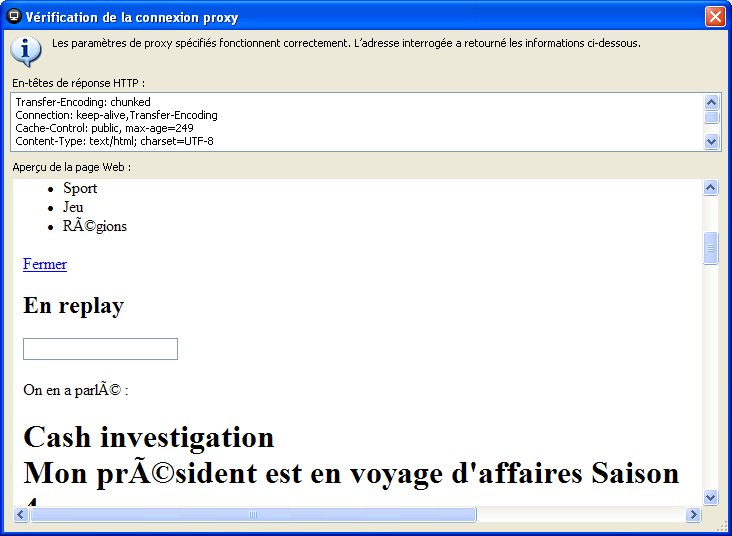The image size is (732, 536).
Task: Click the Cash investigation heading
Action: point(148,437)
